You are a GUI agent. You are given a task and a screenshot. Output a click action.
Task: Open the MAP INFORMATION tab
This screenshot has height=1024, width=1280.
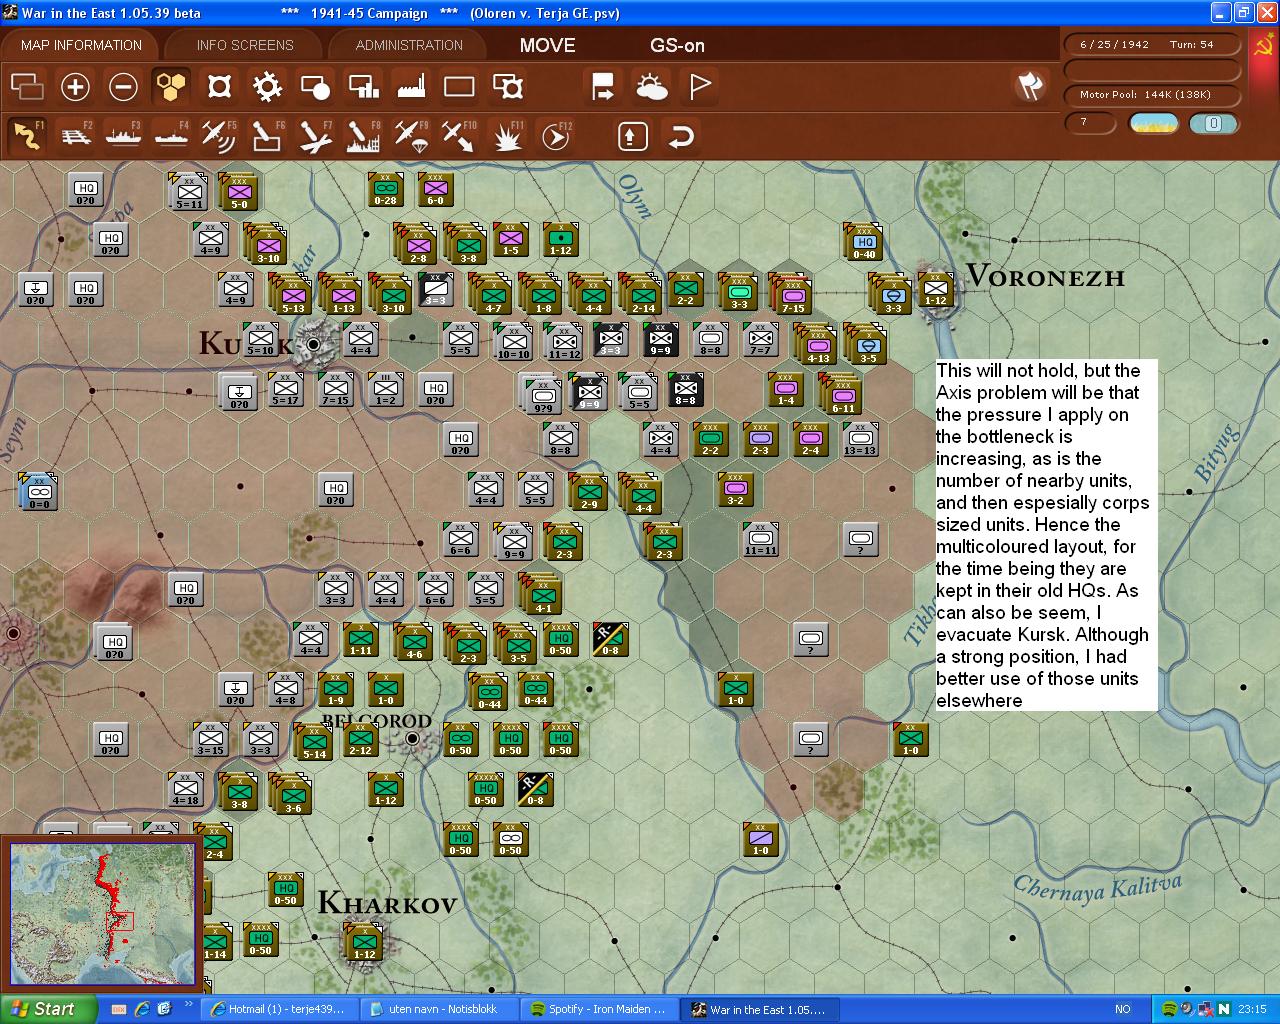[81, 45]
